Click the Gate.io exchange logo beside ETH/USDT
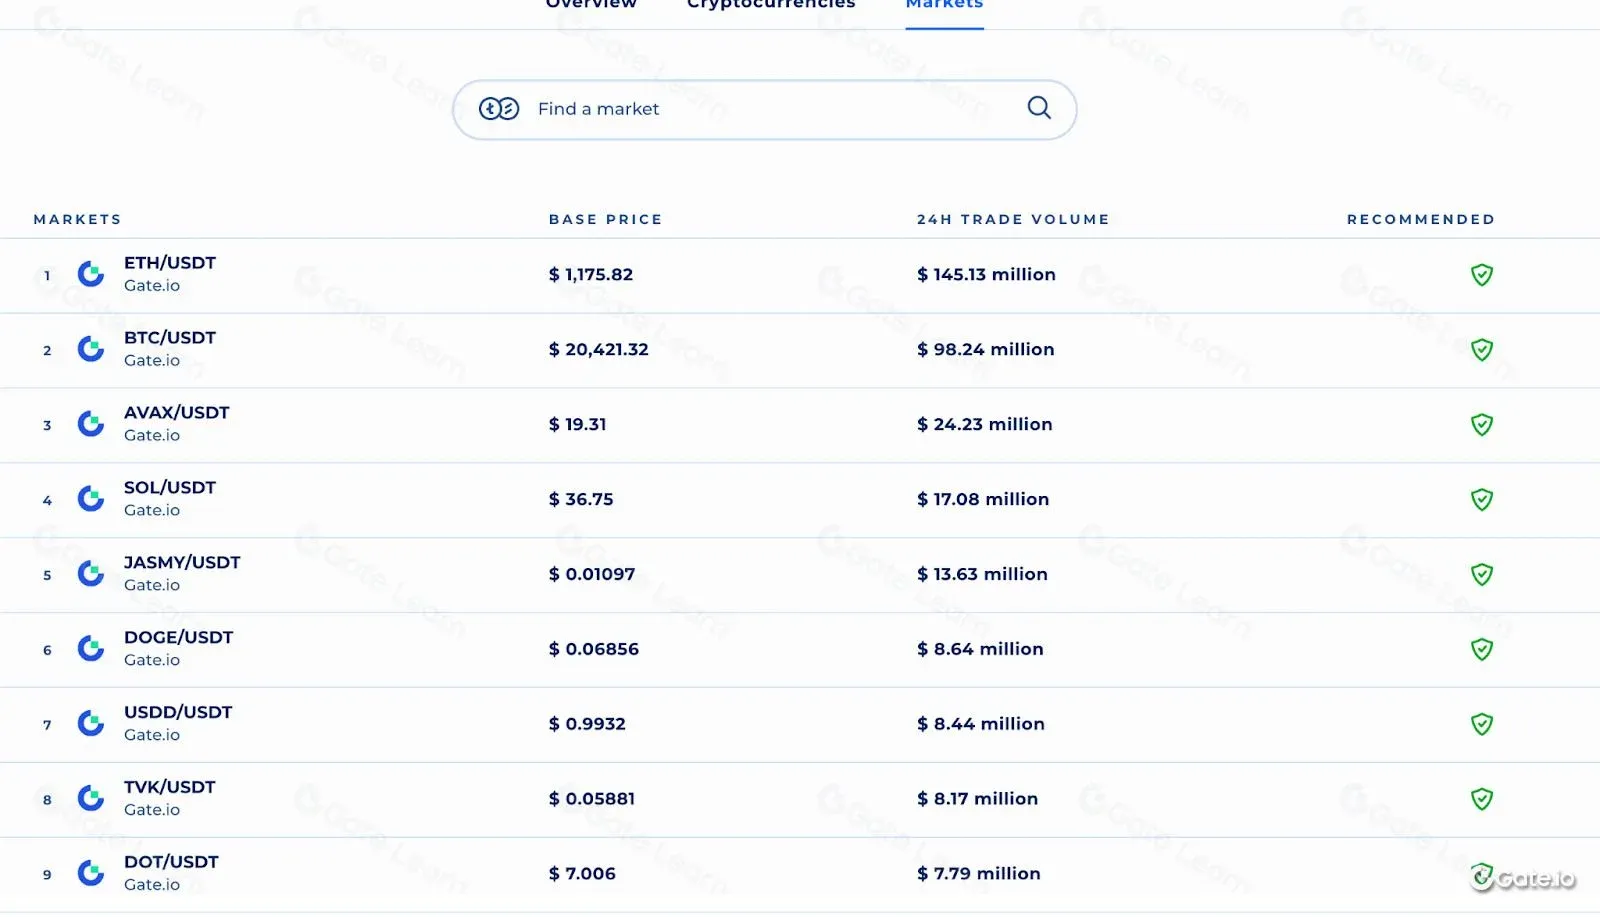 coord(91,275)
